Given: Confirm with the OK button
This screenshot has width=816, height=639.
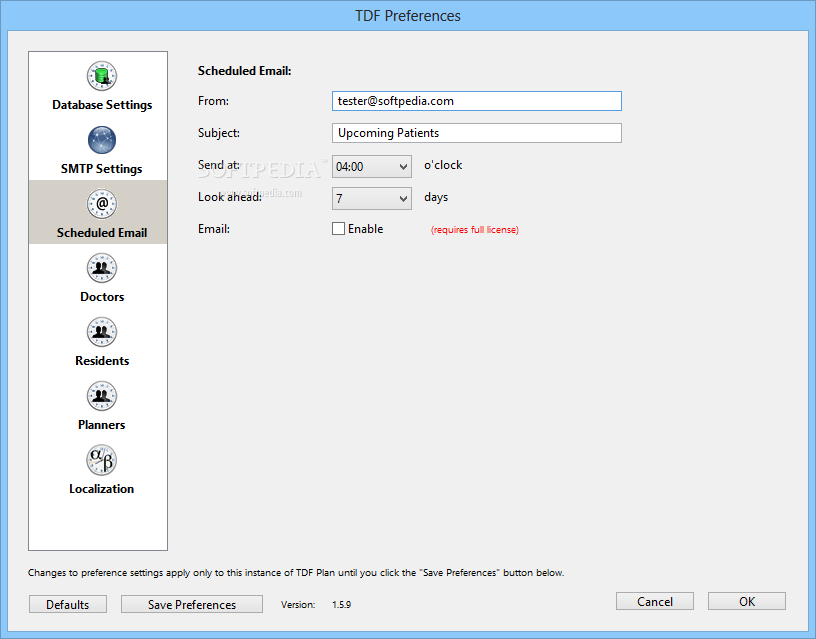Looking at the screenshot, I should (747, 602).
